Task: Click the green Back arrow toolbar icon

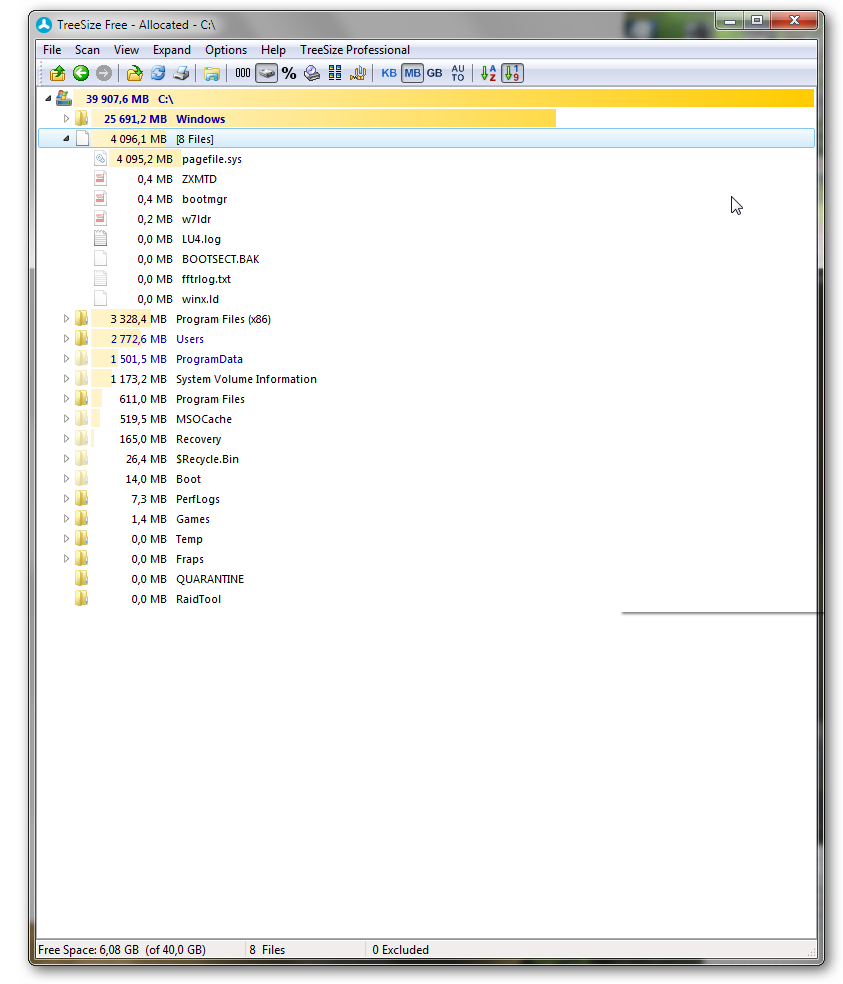Action: click(81, 73)
